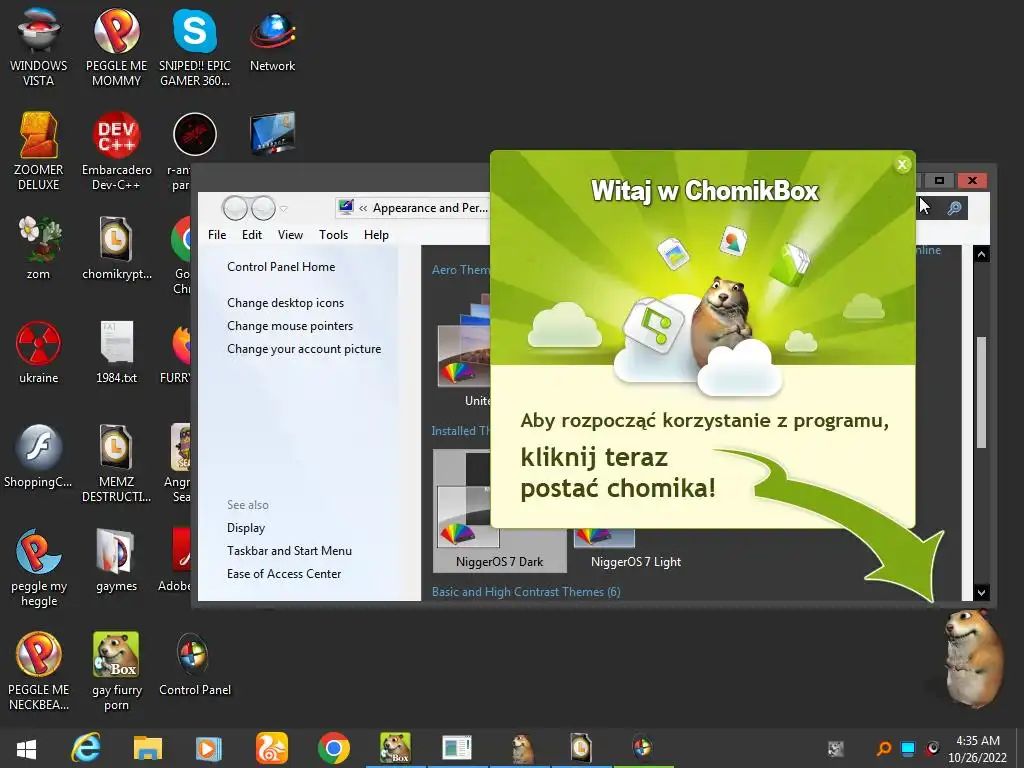Launch Internet Explorer from the taskbar
1024x768 pixels.
86,748
